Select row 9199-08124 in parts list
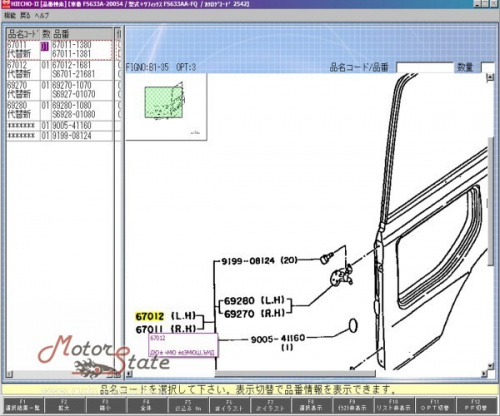 coord(60,136)
